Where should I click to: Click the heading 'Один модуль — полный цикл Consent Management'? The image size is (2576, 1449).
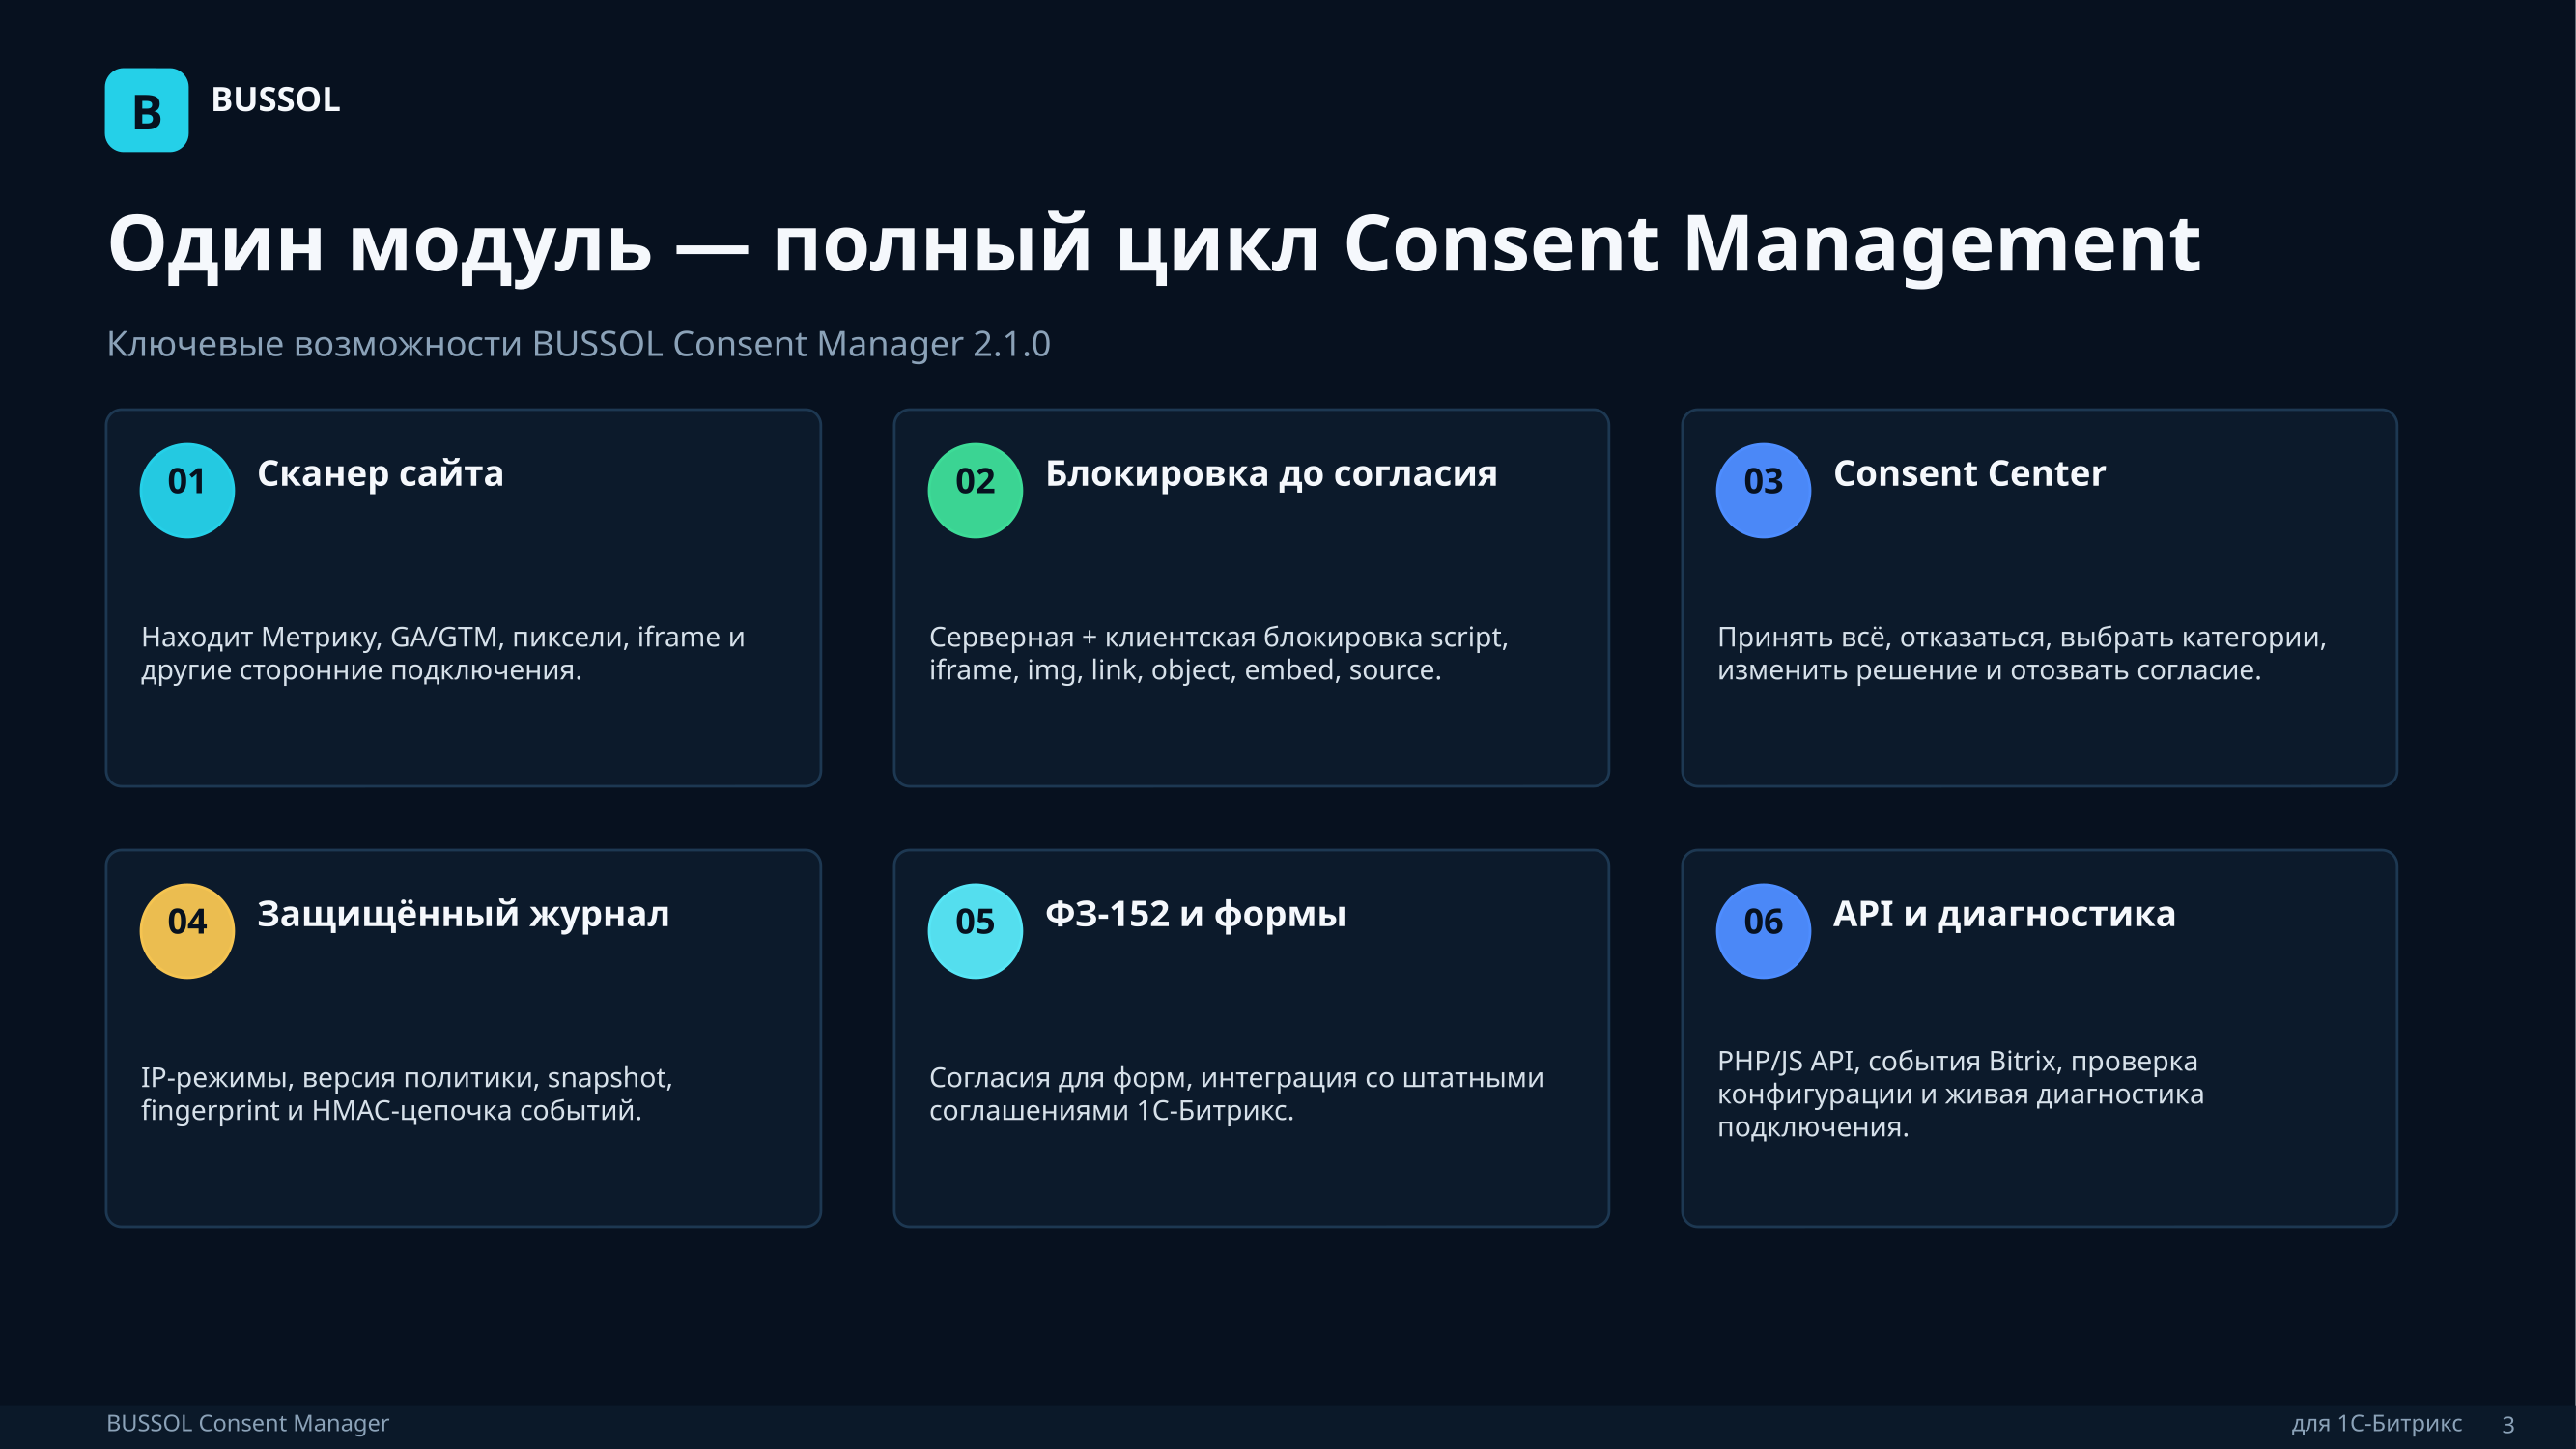[1154, 245]
